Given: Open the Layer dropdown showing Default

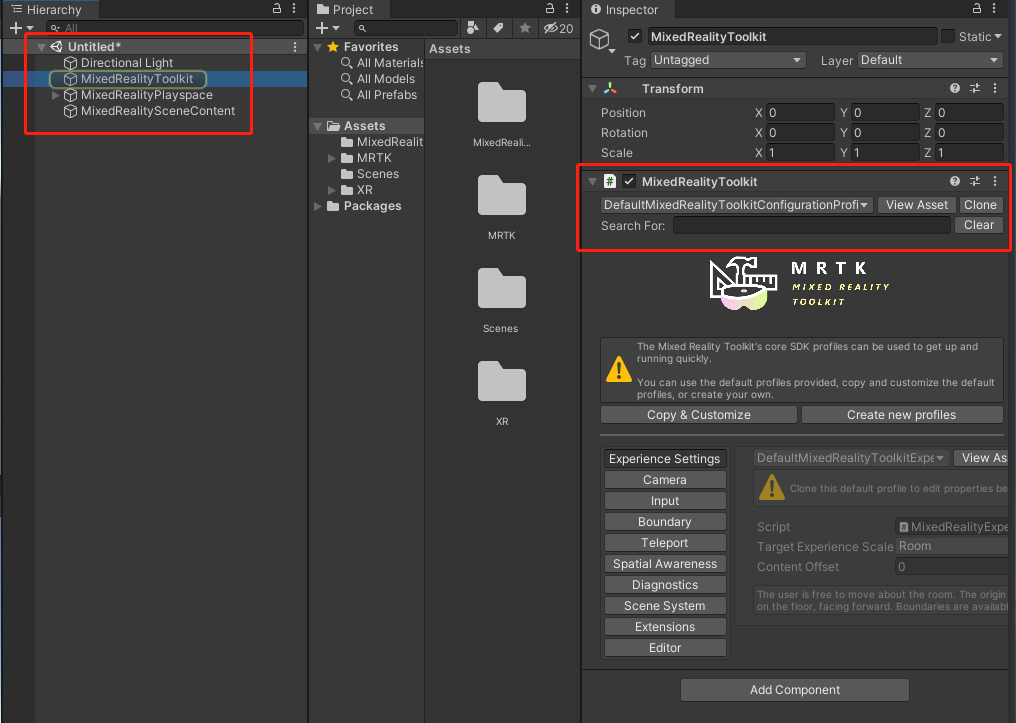Looking at the screenshot, I should click(930, 60).
